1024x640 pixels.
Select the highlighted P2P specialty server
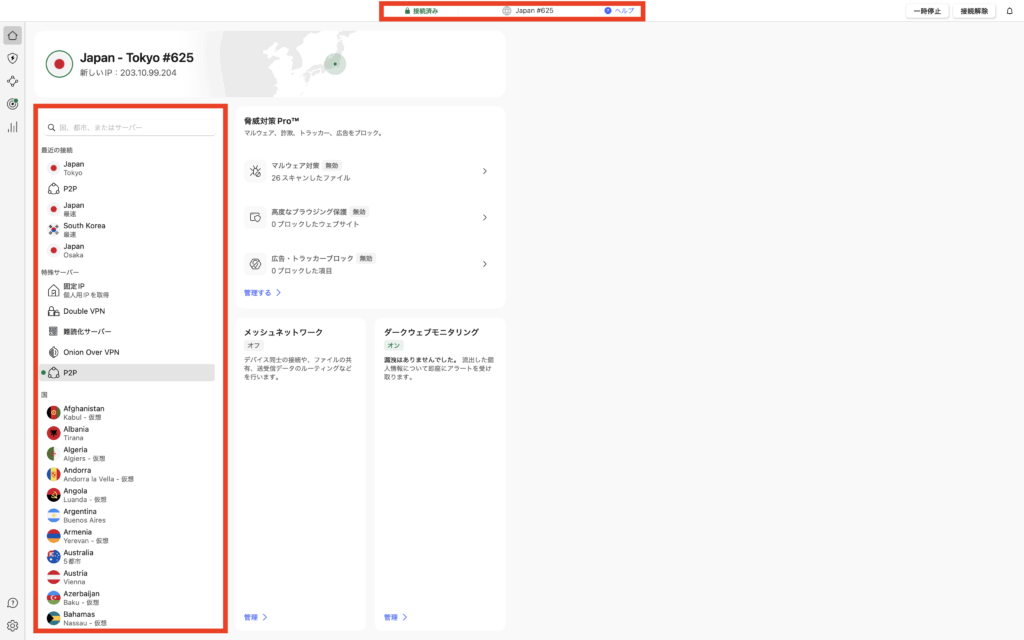[x=127, y=372]
